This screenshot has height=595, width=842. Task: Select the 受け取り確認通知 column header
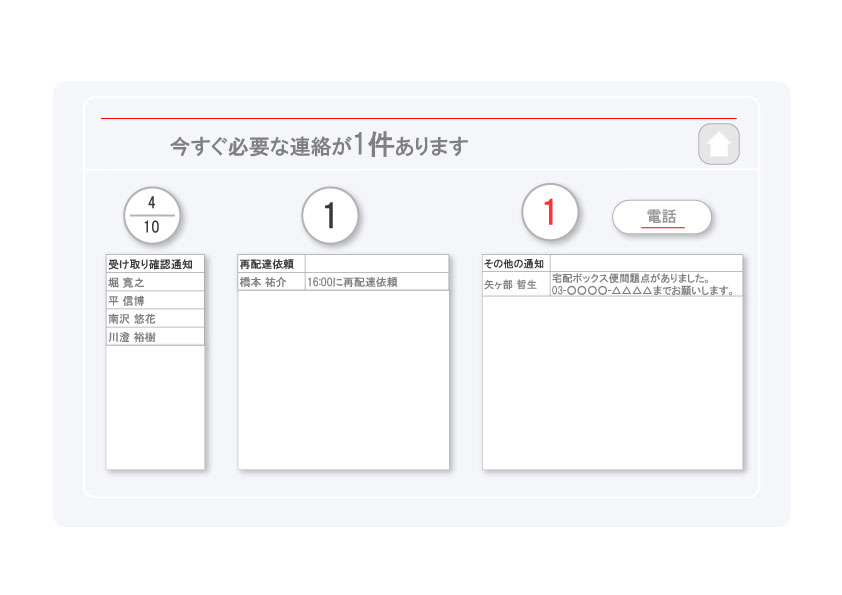(155, 264)
